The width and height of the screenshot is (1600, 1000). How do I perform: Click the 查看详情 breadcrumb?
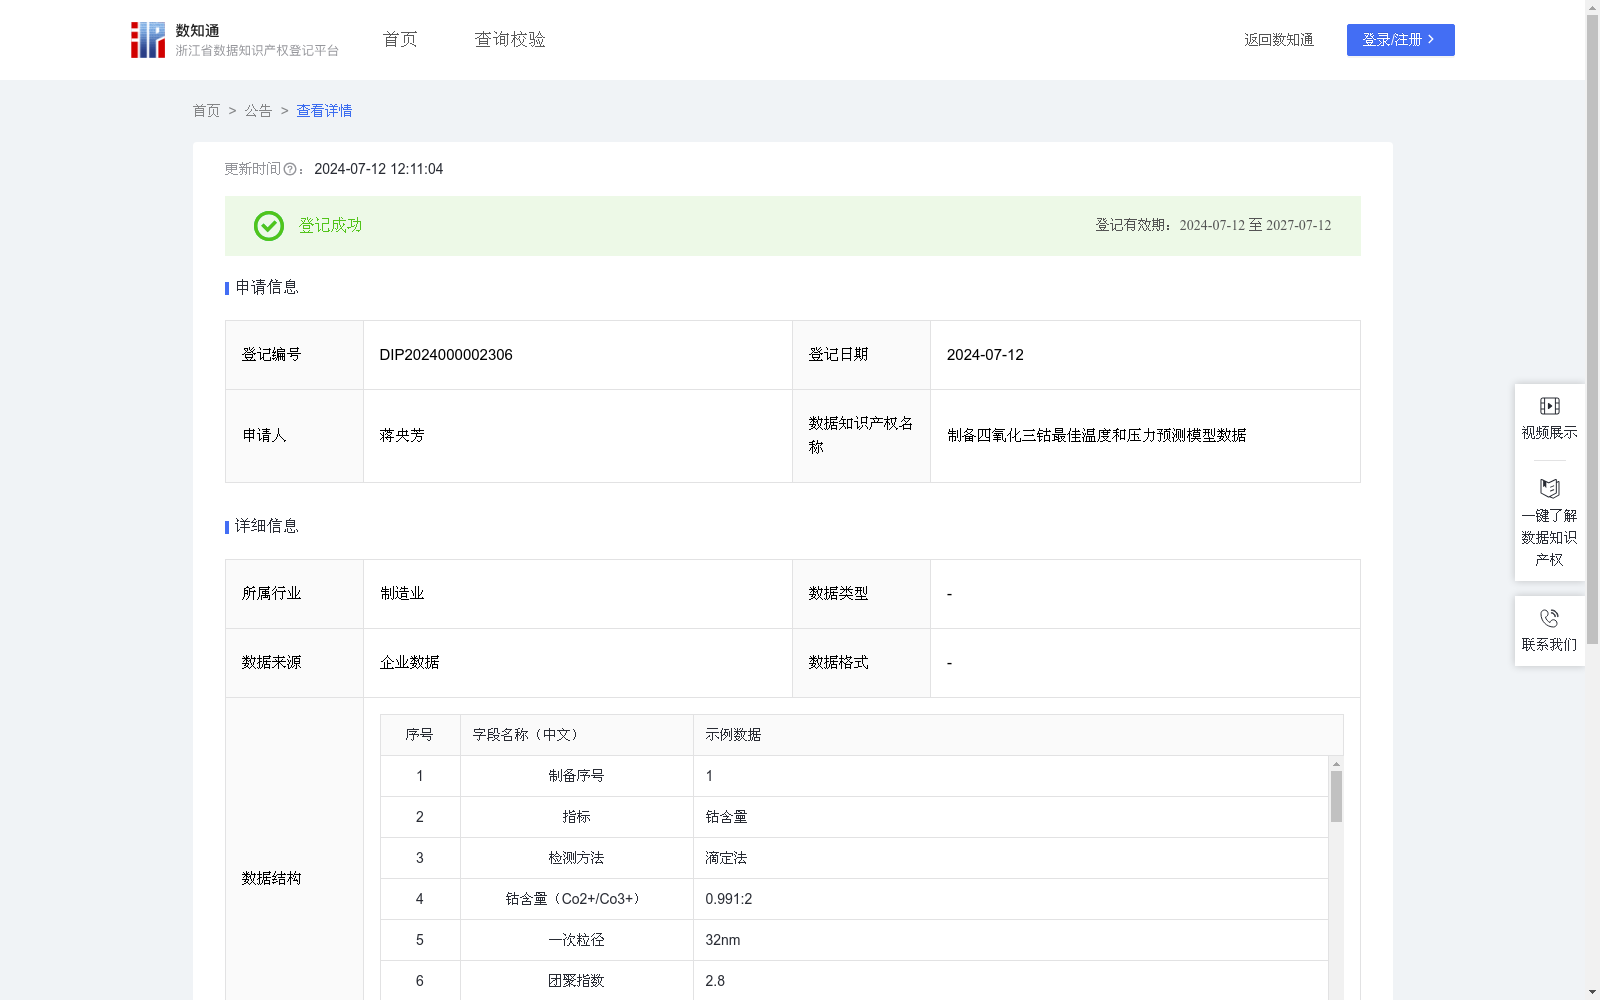click(324, 111)
